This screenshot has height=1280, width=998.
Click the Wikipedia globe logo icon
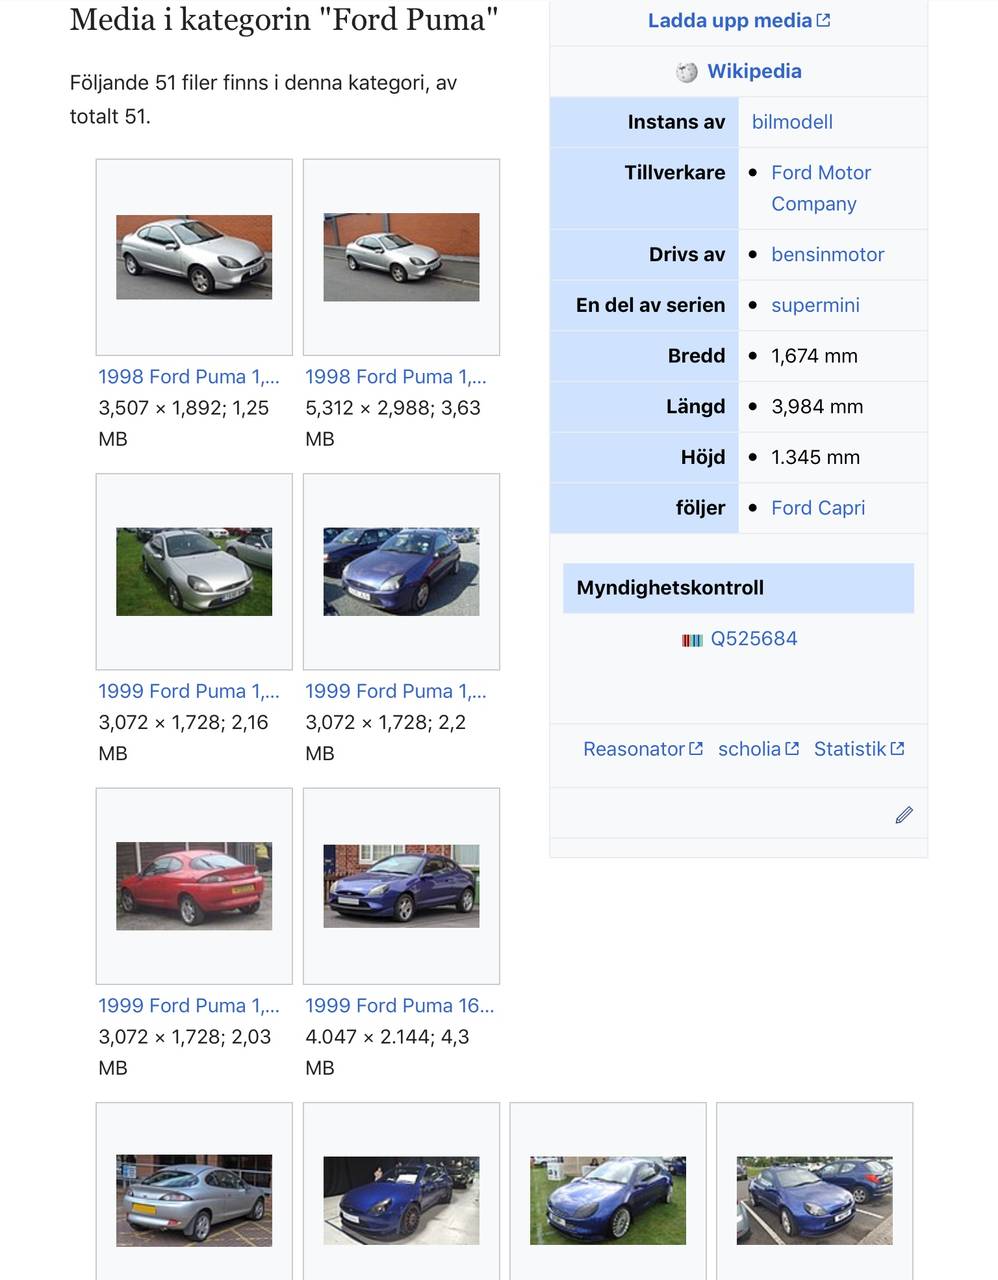(x=686, y=72)
